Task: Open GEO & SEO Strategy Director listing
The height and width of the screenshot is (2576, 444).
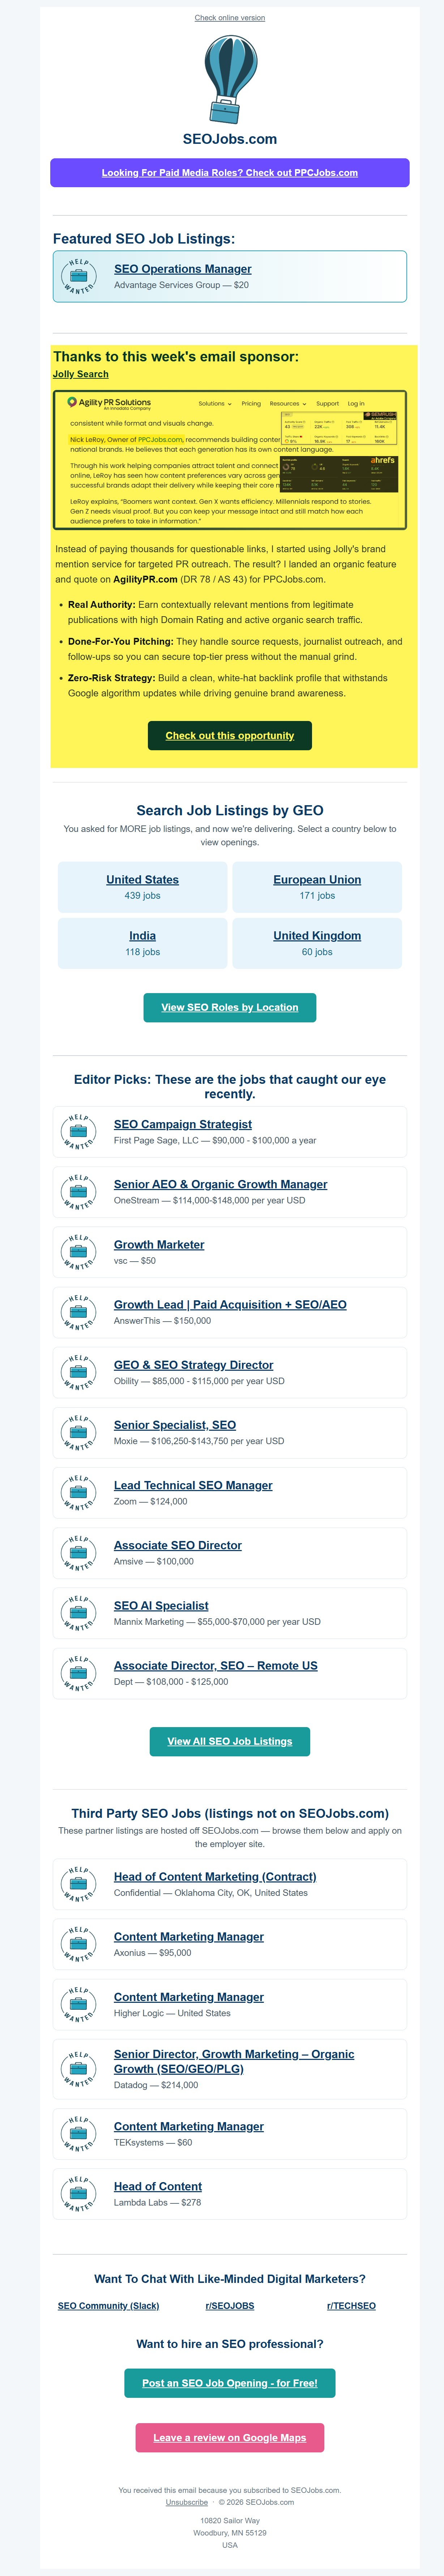Action: pyautogui.click(x=194, y=1365)
